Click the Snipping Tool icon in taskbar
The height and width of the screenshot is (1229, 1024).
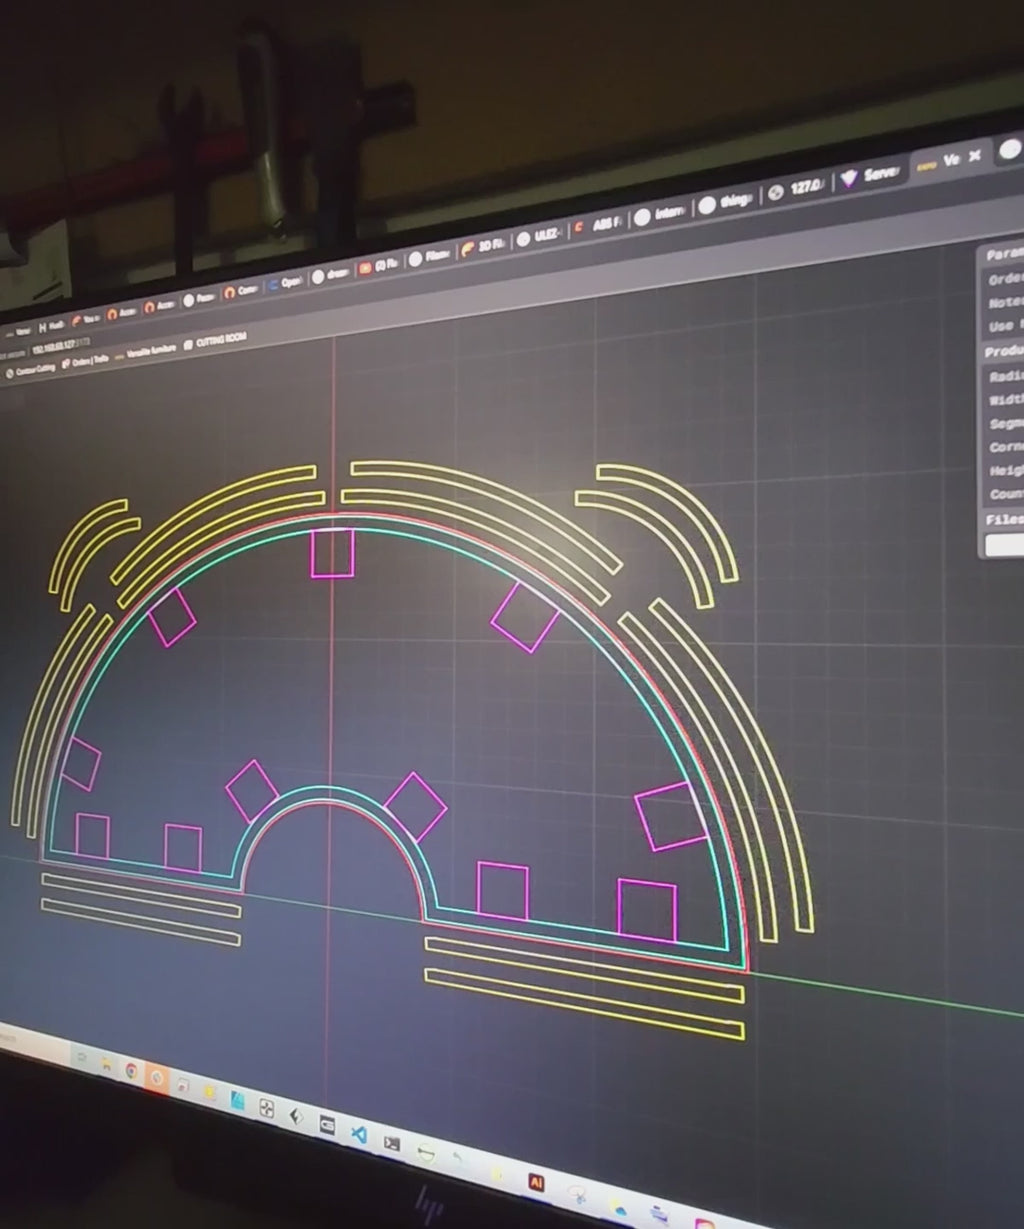click(x=577, y=1193)
